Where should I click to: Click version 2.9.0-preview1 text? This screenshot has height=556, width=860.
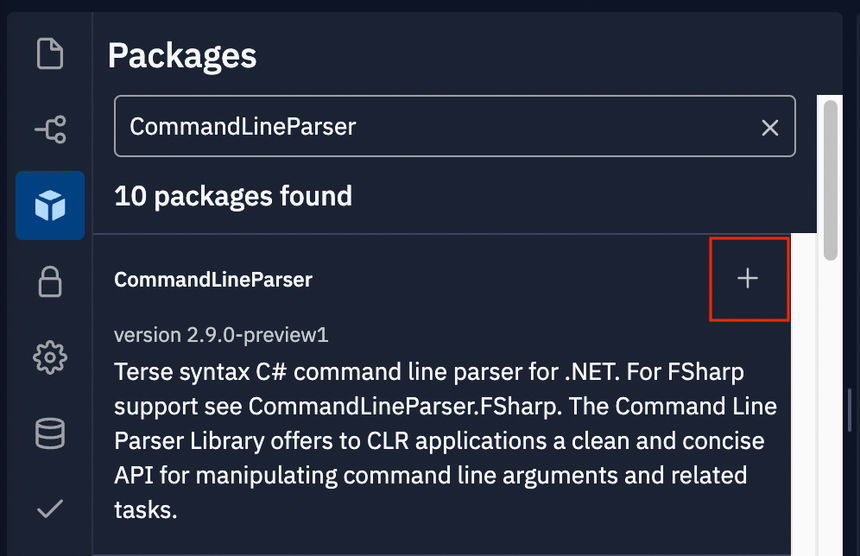tap(221, 334)
